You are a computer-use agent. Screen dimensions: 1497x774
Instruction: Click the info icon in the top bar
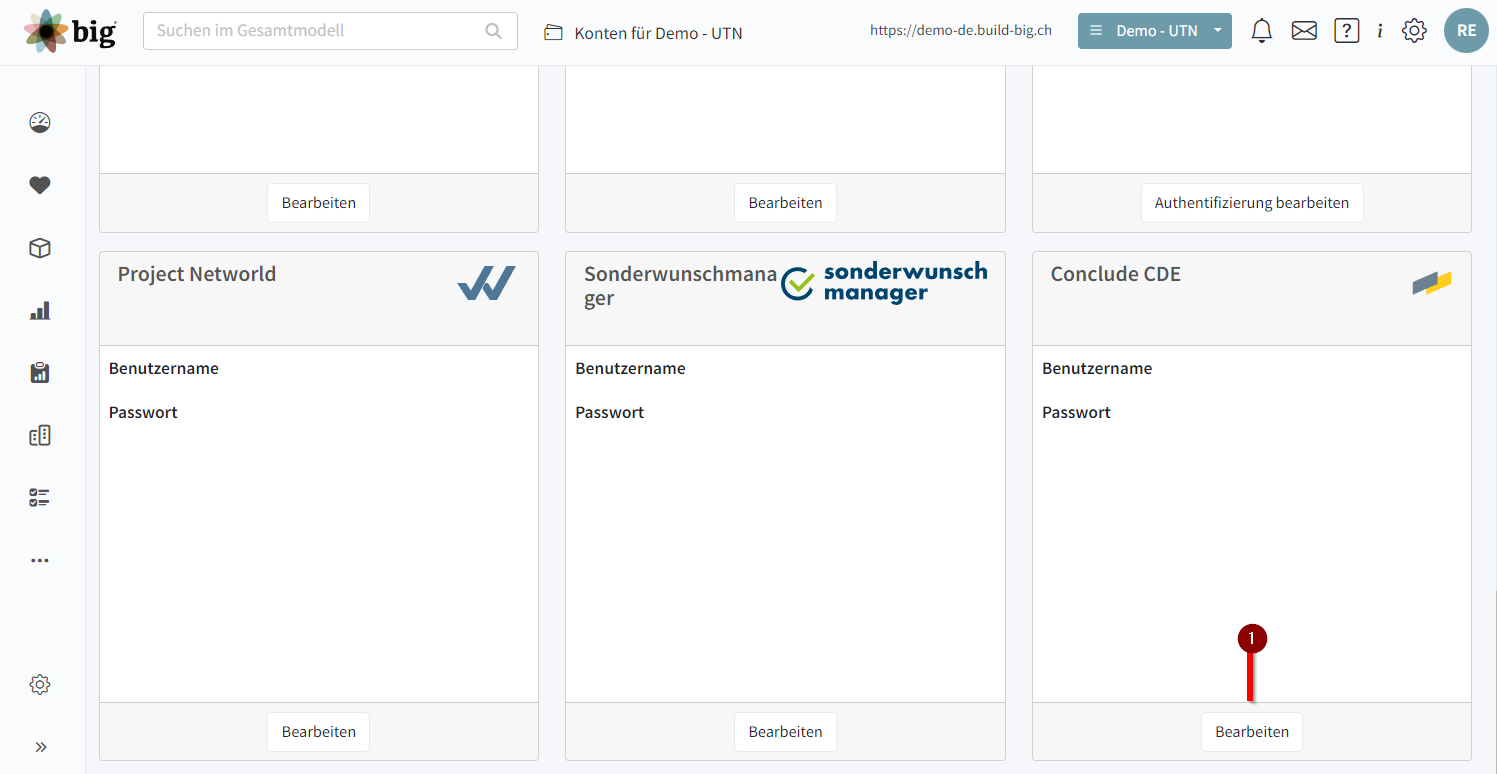1380,30
